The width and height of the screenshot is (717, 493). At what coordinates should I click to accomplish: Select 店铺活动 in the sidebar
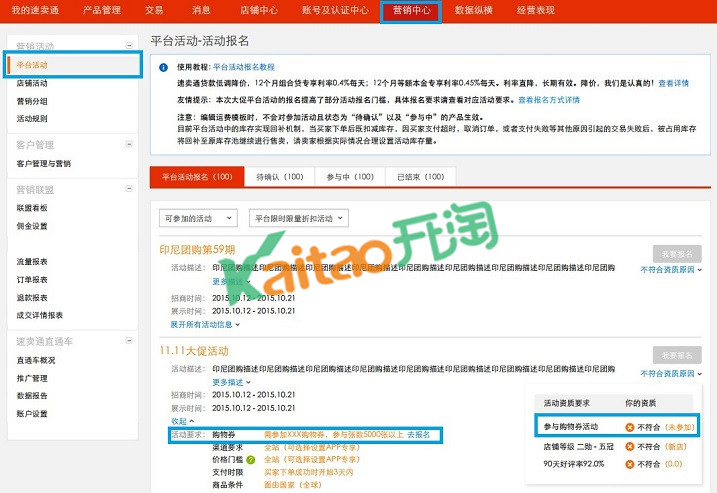tap(32, 83)
